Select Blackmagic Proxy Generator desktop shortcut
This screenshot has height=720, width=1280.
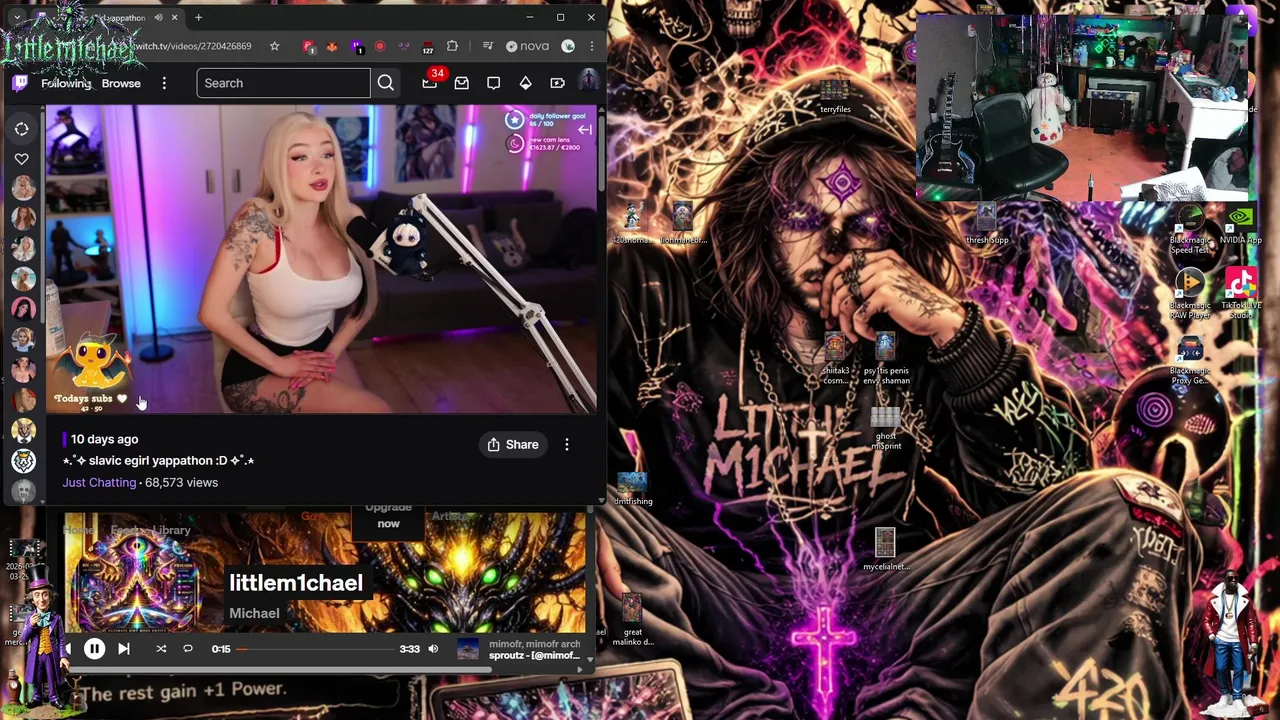[x=1190, y=360]
